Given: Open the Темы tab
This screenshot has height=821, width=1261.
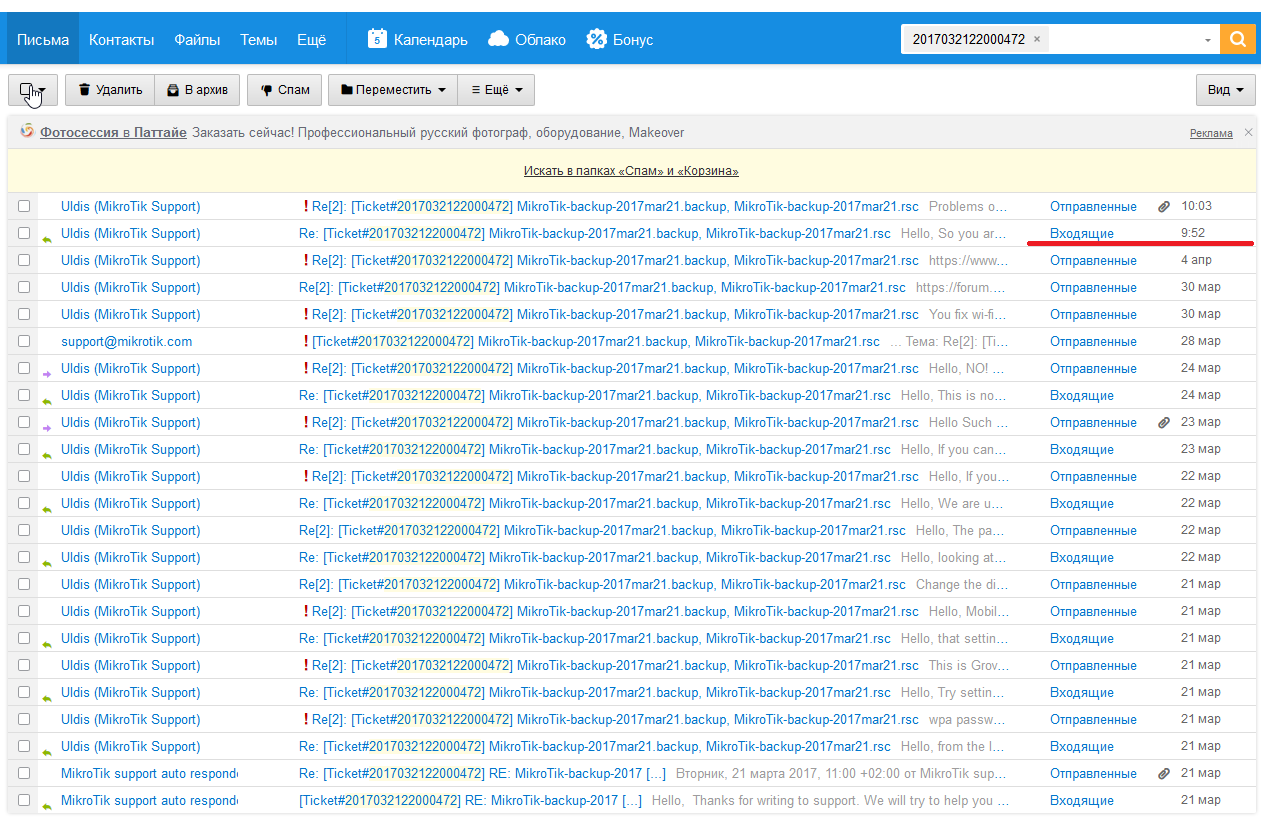Looking at the screenshot, I should 259,40.
